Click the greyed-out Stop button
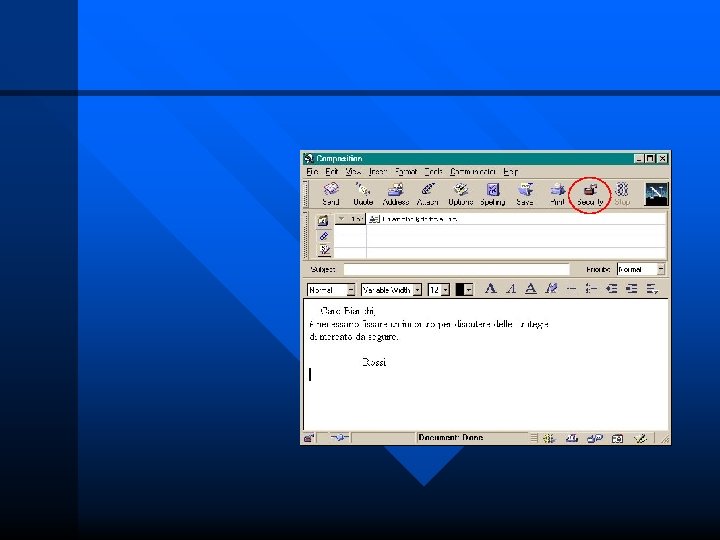 point(622,194)
